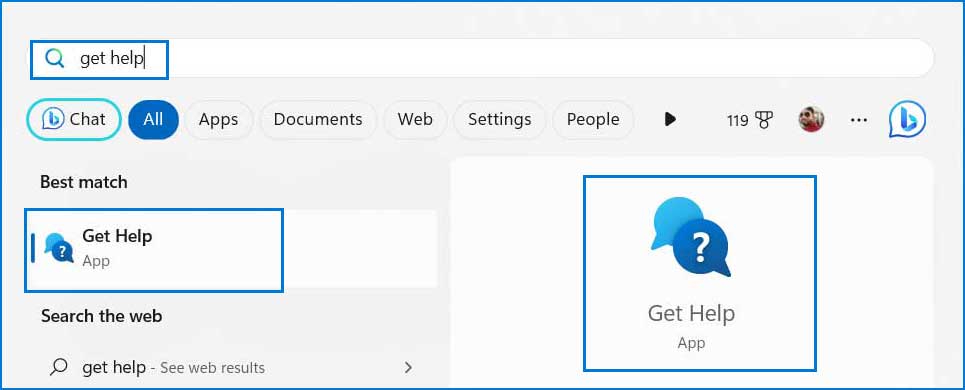Click the three-dot more options icon
The width and height of the screenshot is (965, 390).
point(859,119)
